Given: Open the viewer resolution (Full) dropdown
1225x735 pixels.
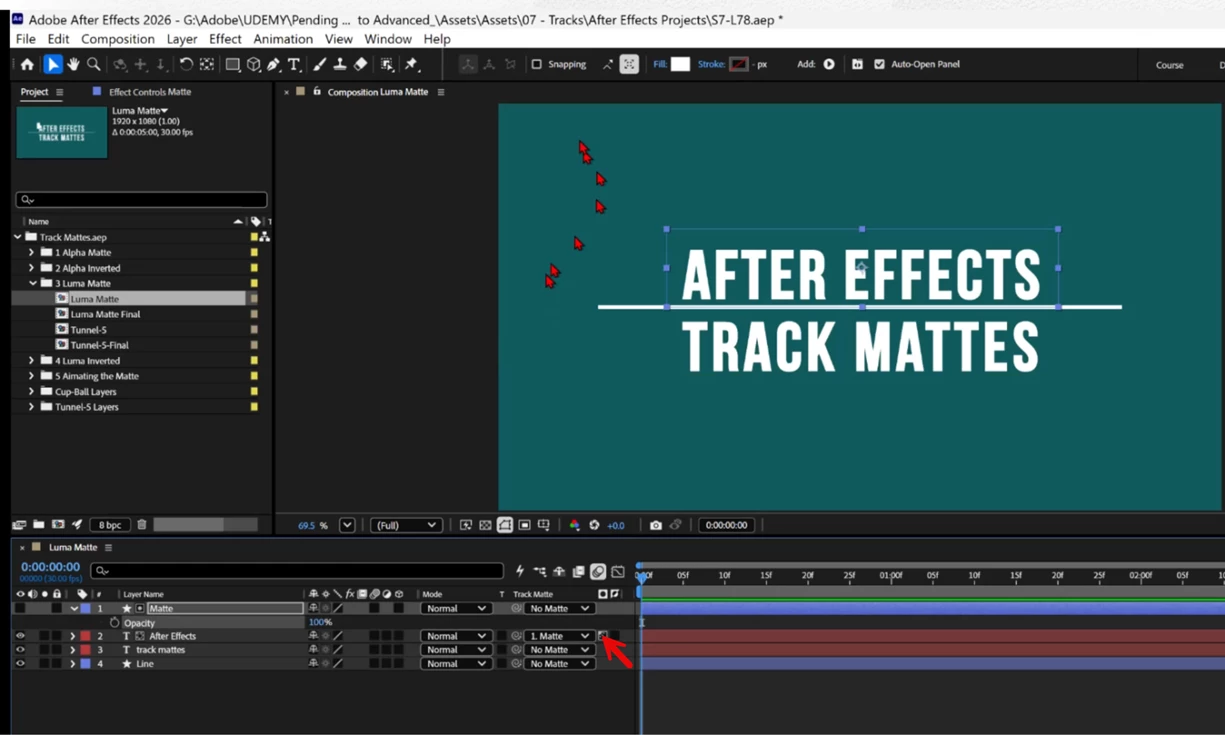Looking at the screenshot, I should [x=406, y=525].
